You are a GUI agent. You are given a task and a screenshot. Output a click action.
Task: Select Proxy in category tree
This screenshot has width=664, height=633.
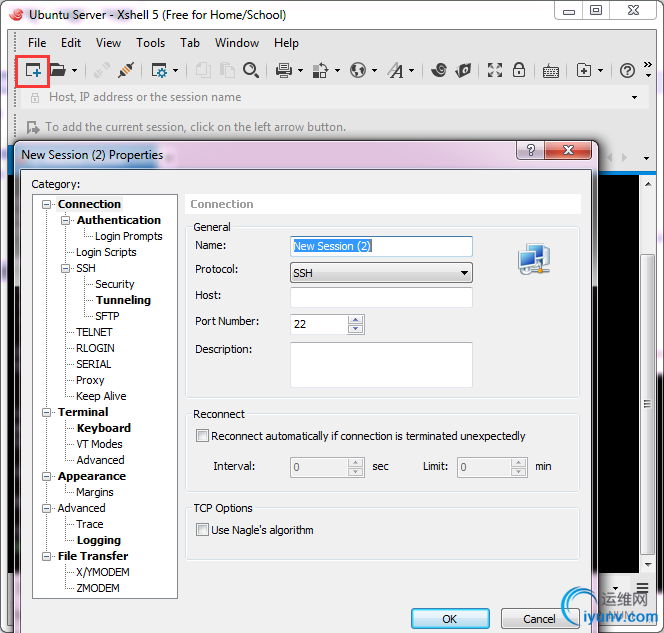tap(90, 380)
